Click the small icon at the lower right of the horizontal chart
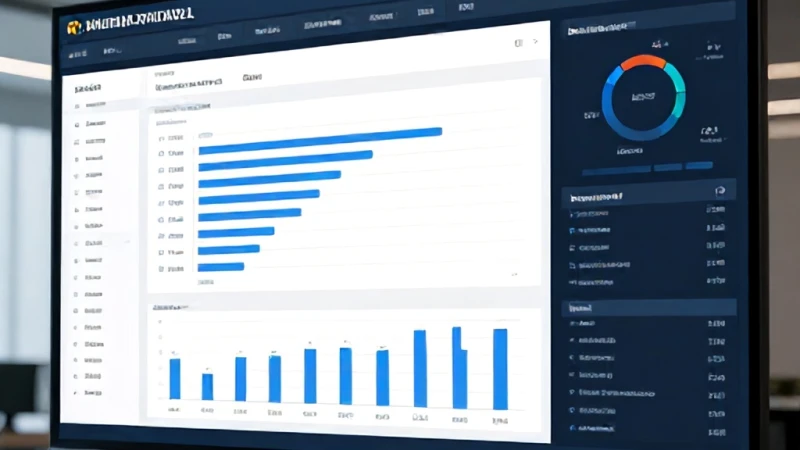The height and width of the screenshot is (450, 800). (514, 274)
